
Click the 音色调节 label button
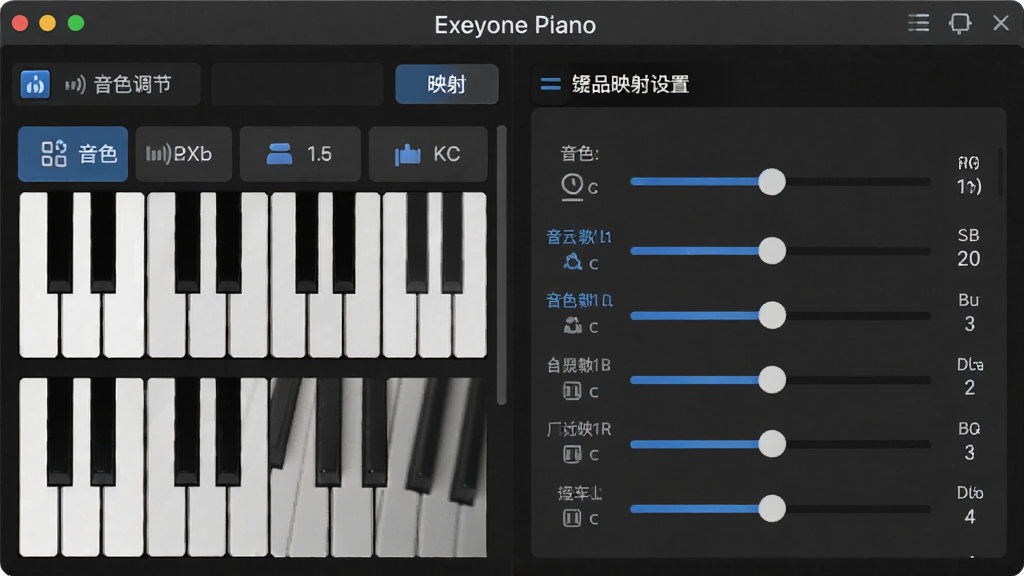click(106, 84)
